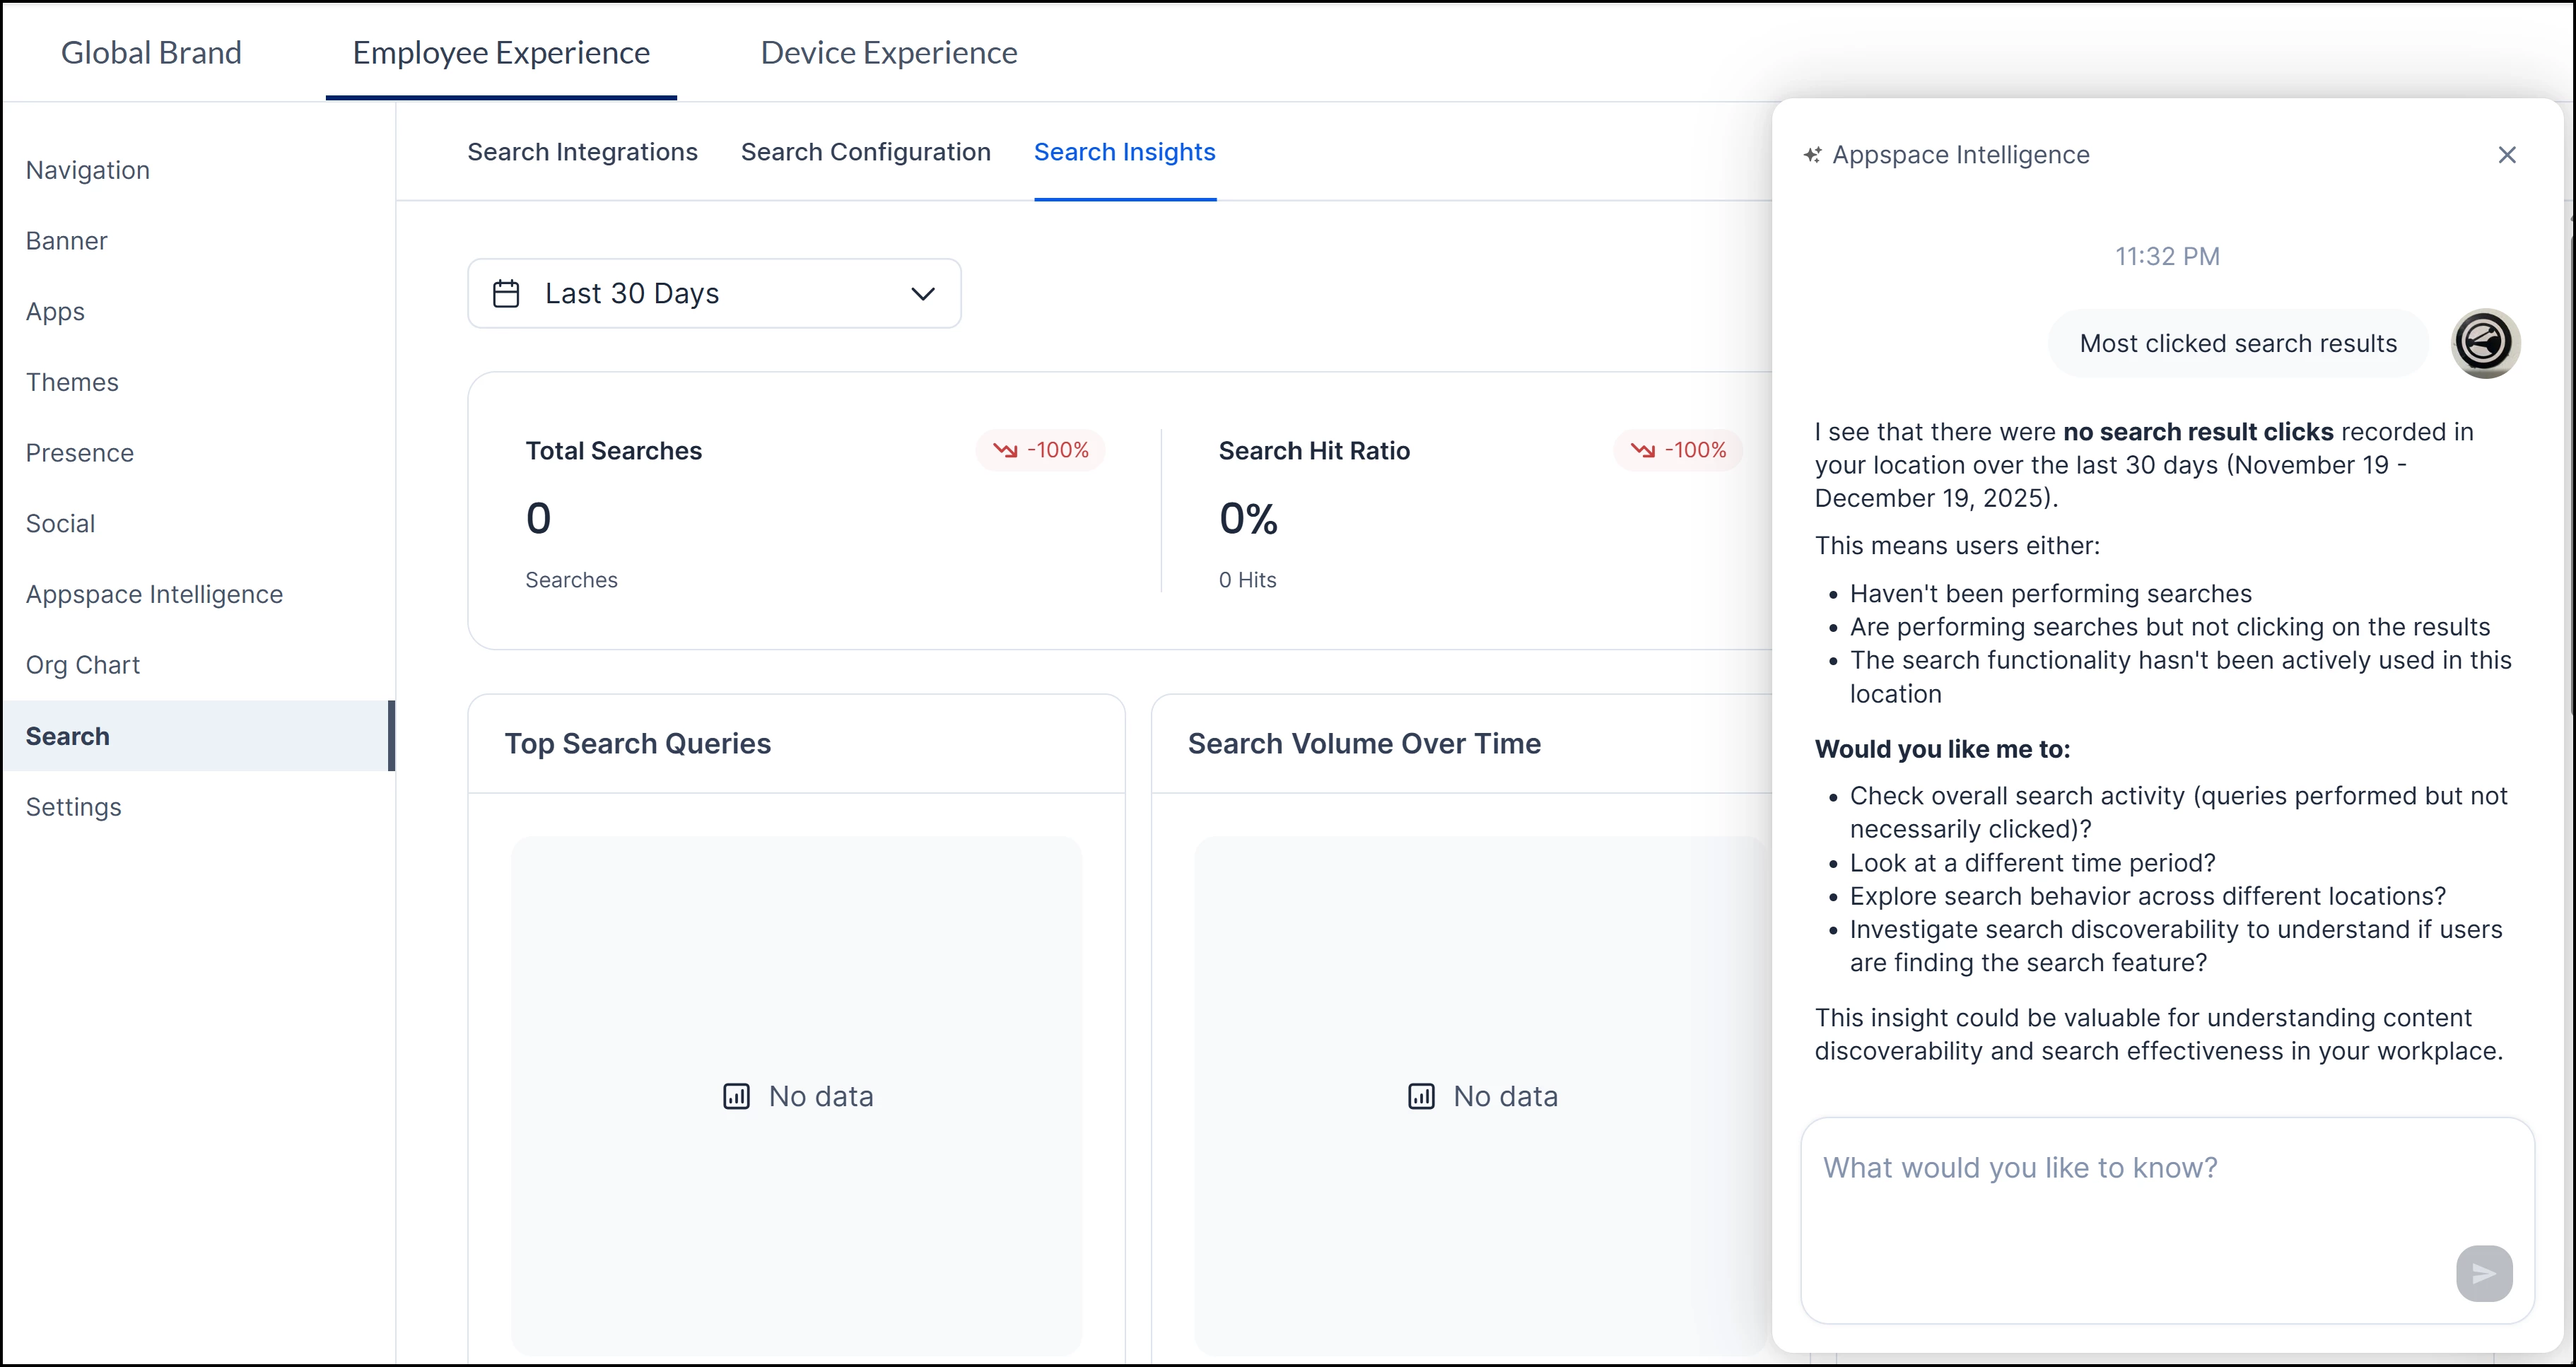2576x1367 pixels.
Task: Open the Search Configuration tab
Action: 865,152
